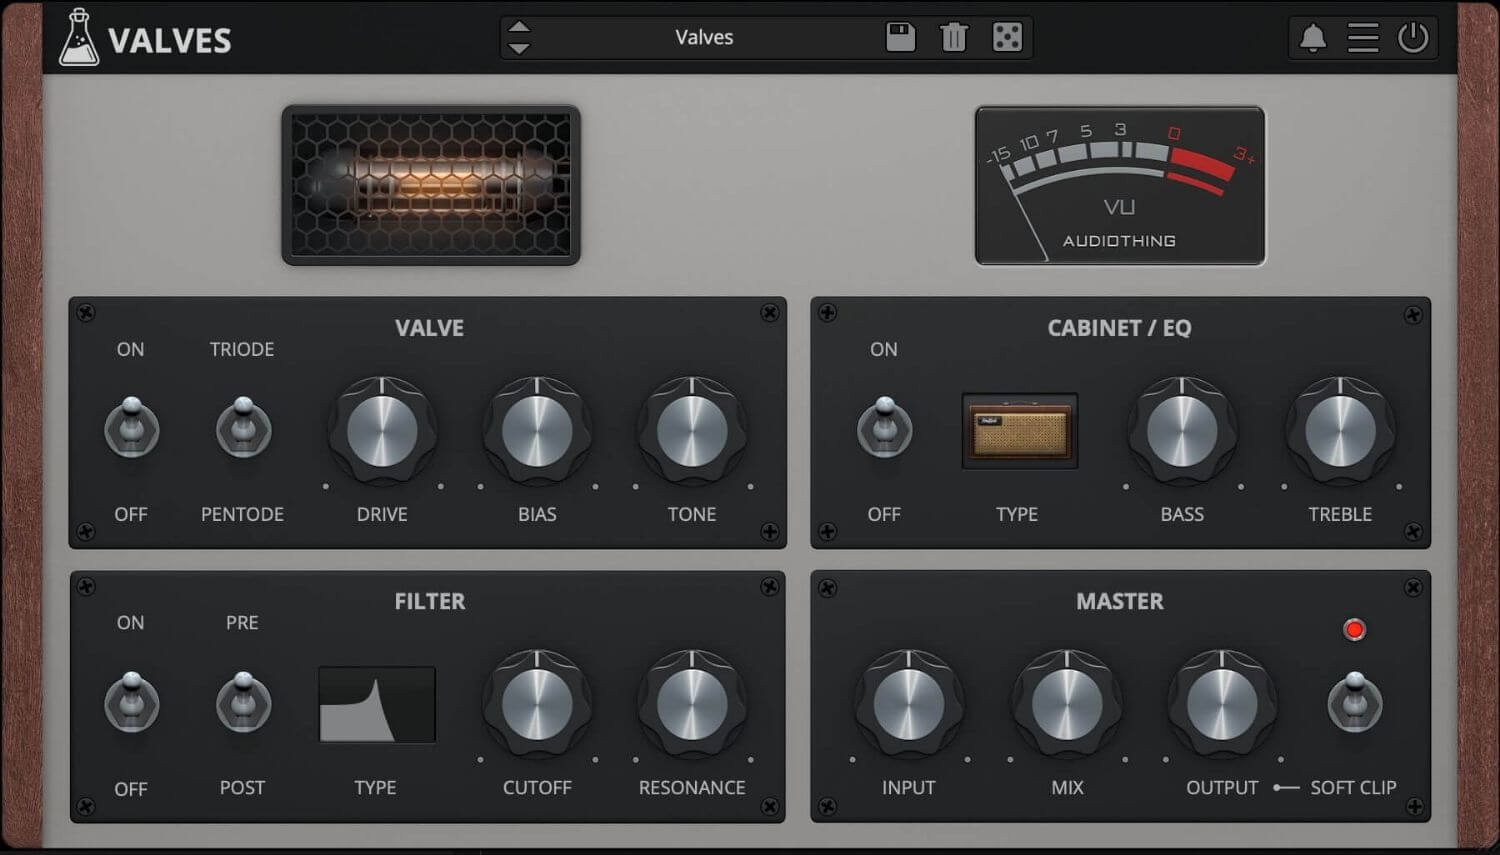Toggle the Soft Clip switch
This screenshot has height=855, width=1500.
pos(1354,702)
